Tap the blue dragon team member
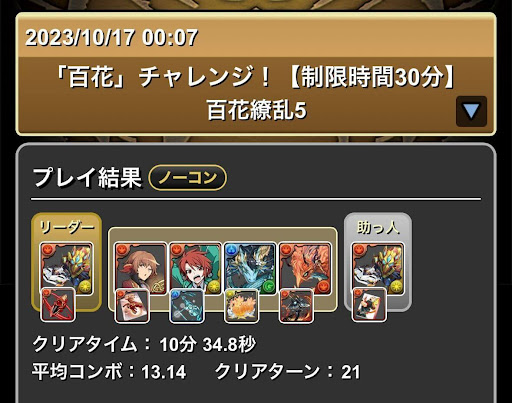 coord(250,269)
